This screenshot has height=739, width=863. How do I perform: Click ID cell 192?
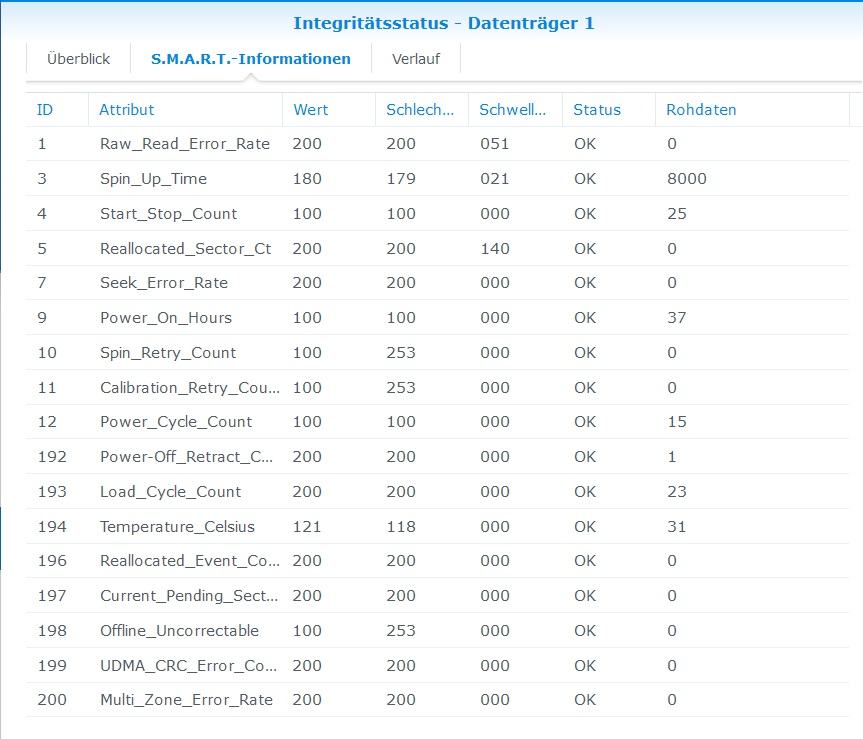click(x=52, y=457)
